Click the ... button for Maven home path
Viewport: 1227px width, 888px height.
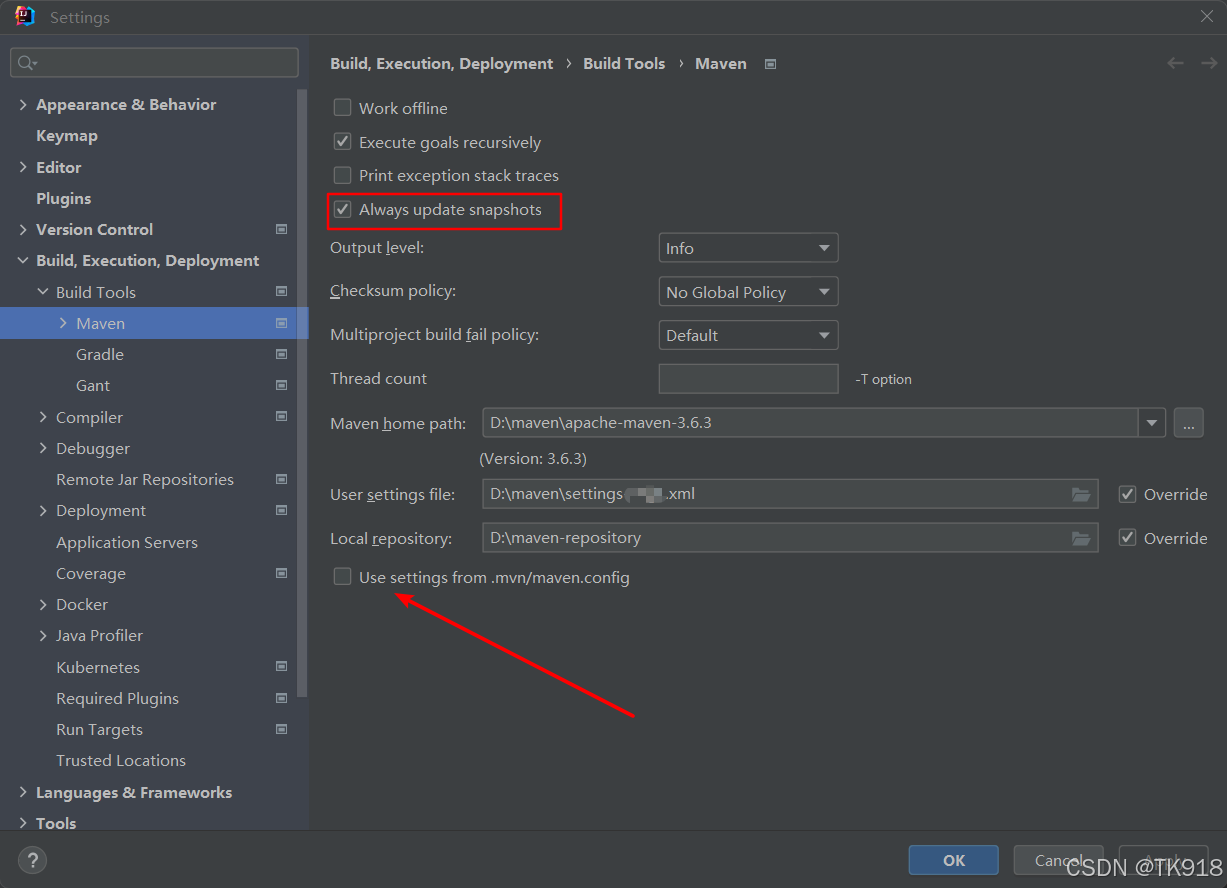(x=1188, y=423)
